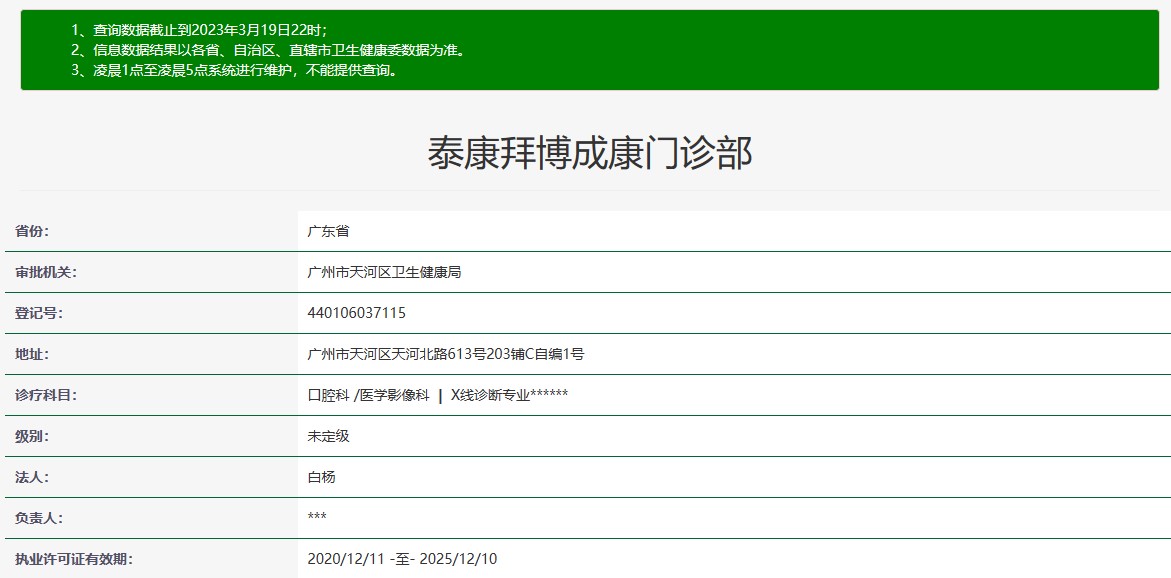
Task: Select the validity dates 2020/12/11 -至- 2025/12/10
Action: pyautogui.click(x=402, y=559)
